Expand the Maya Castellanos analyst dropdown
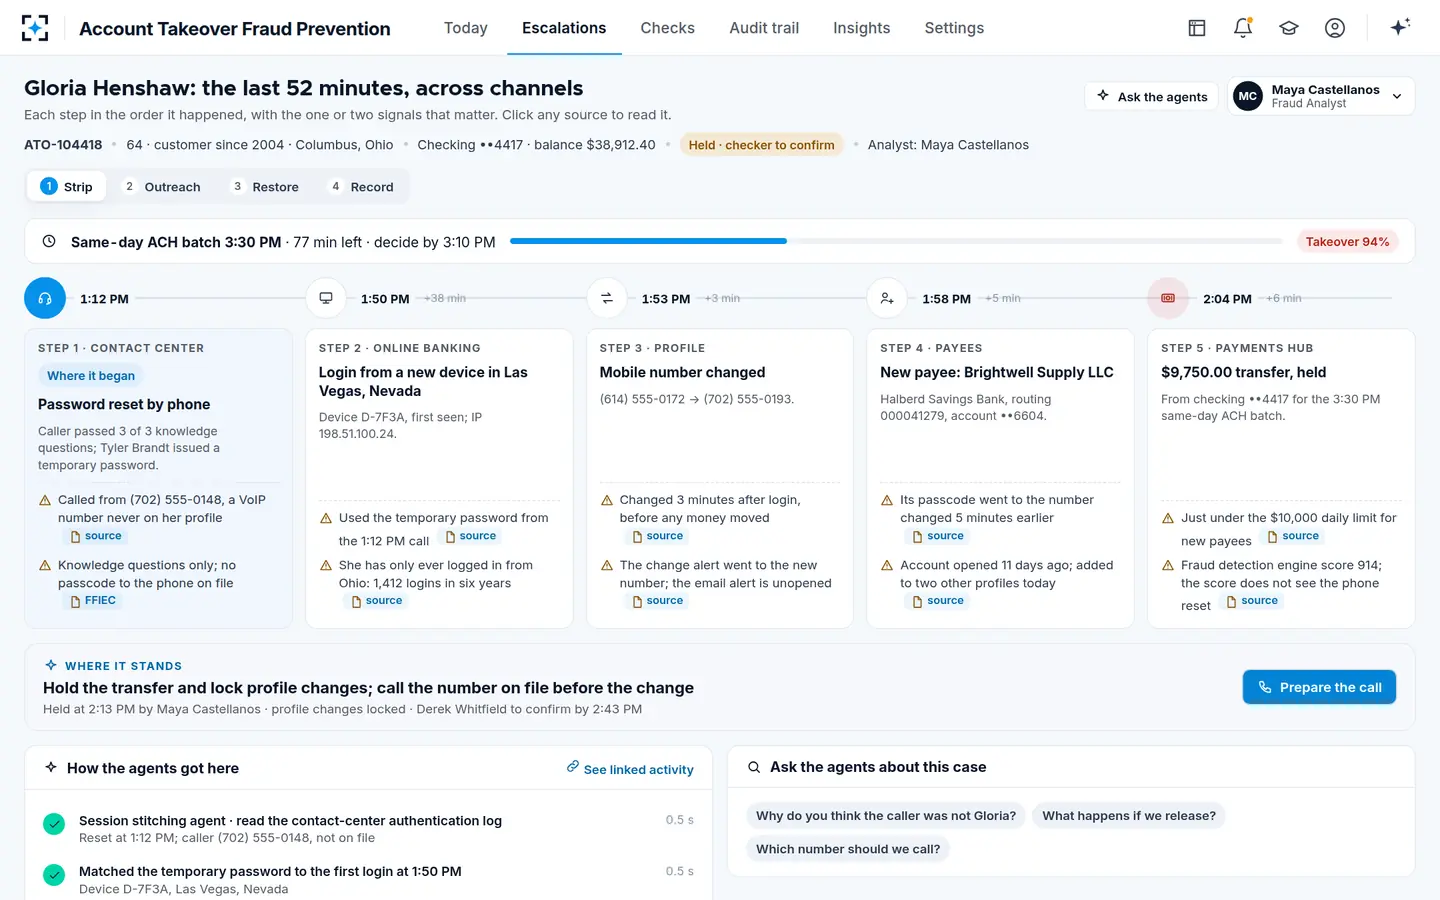 coord(1320,96)
